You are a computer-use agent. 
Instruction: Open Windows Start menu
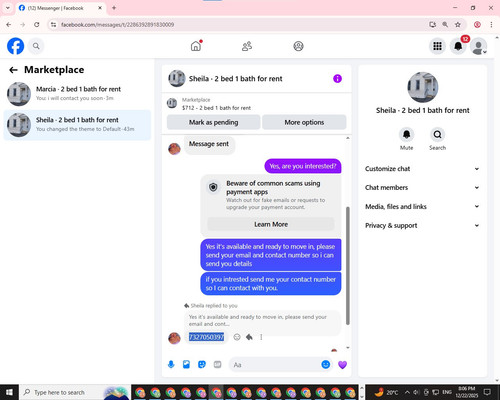pos(9,392)
